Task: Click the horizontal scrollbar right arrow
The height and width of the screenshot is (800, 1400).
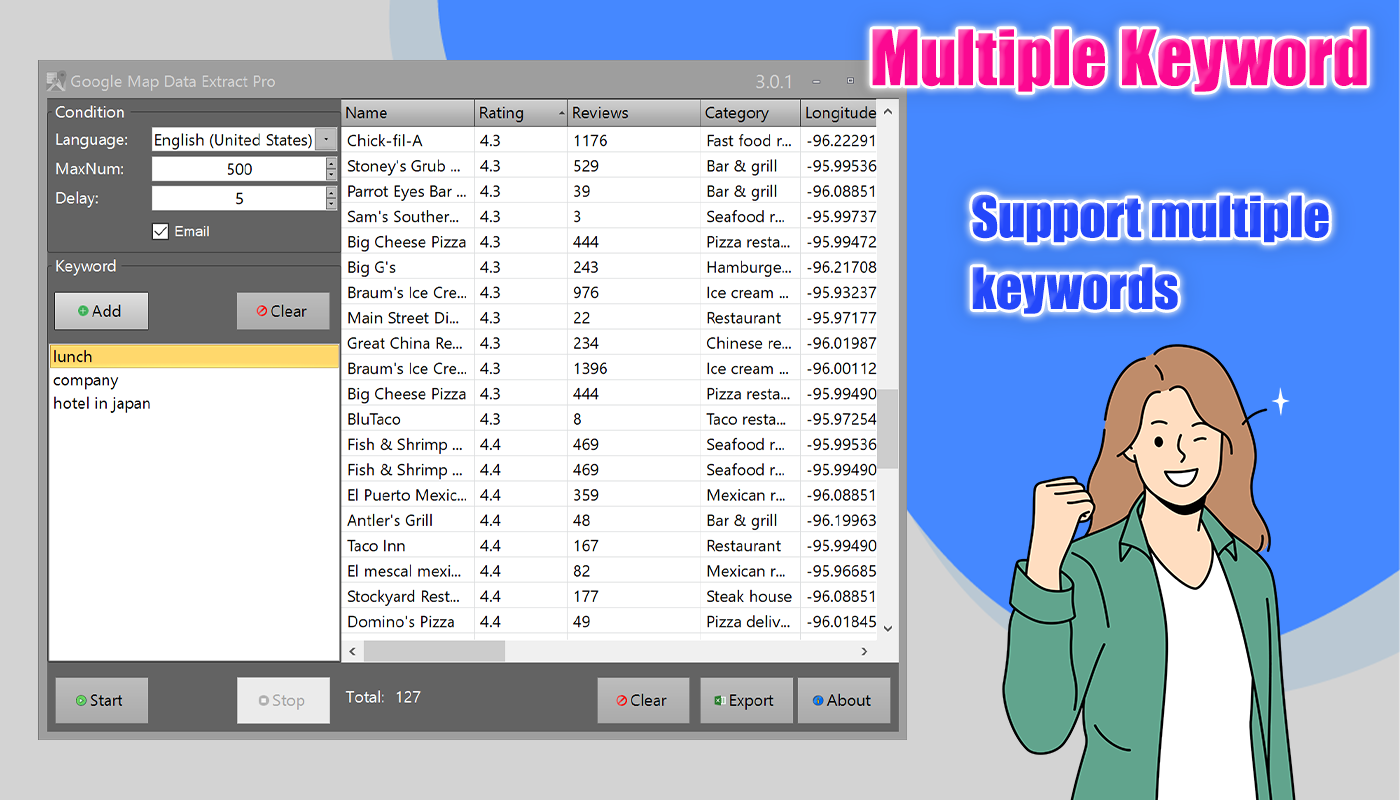Action: click(x=864, y=651)
